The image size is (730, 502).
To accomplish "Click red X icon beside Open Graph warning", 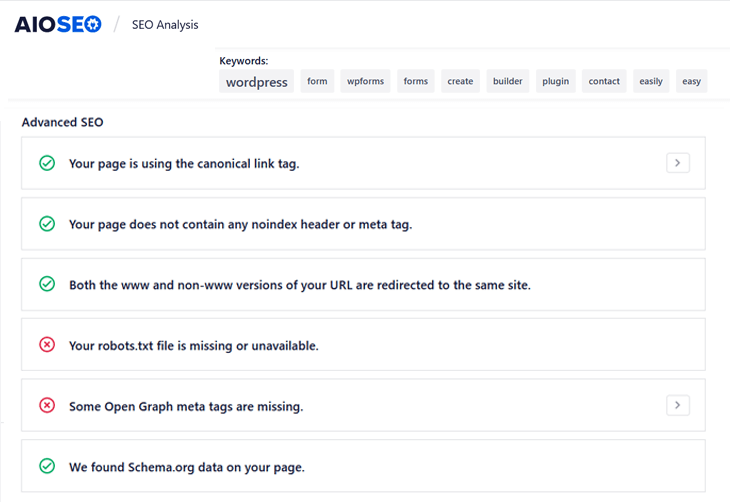I will click(47, 405).
